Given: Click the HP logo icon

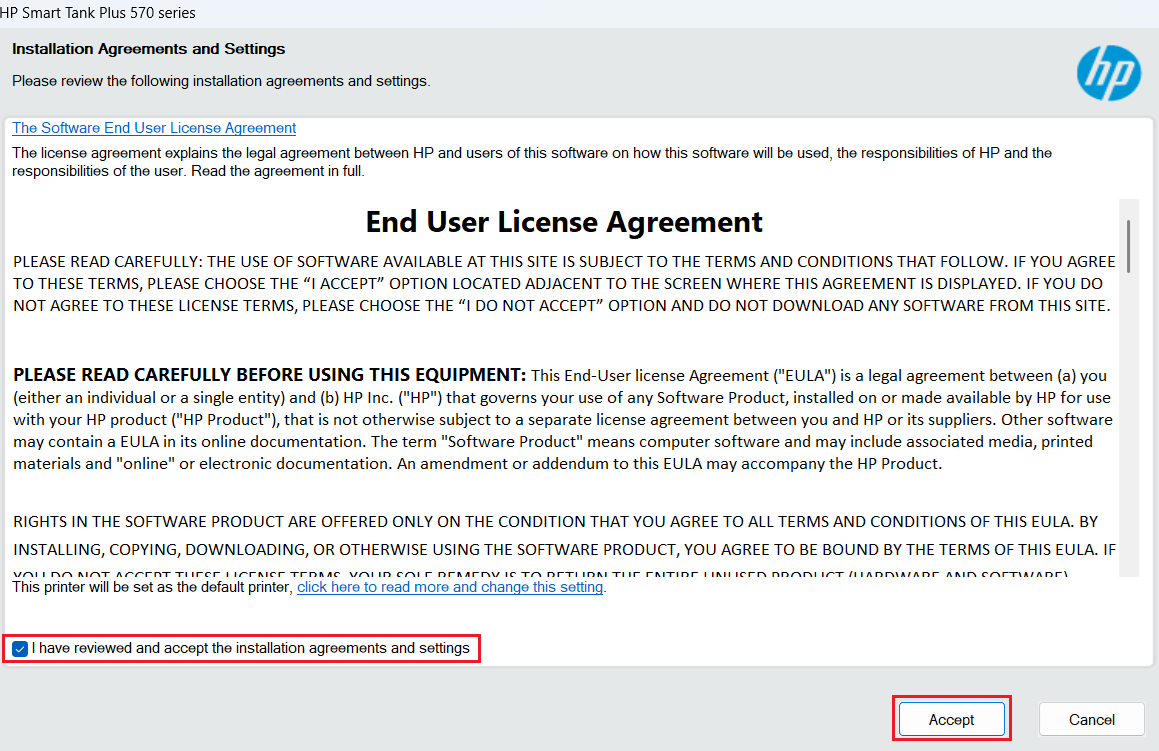Looking at the screenshot, I should click(1108, 73).
